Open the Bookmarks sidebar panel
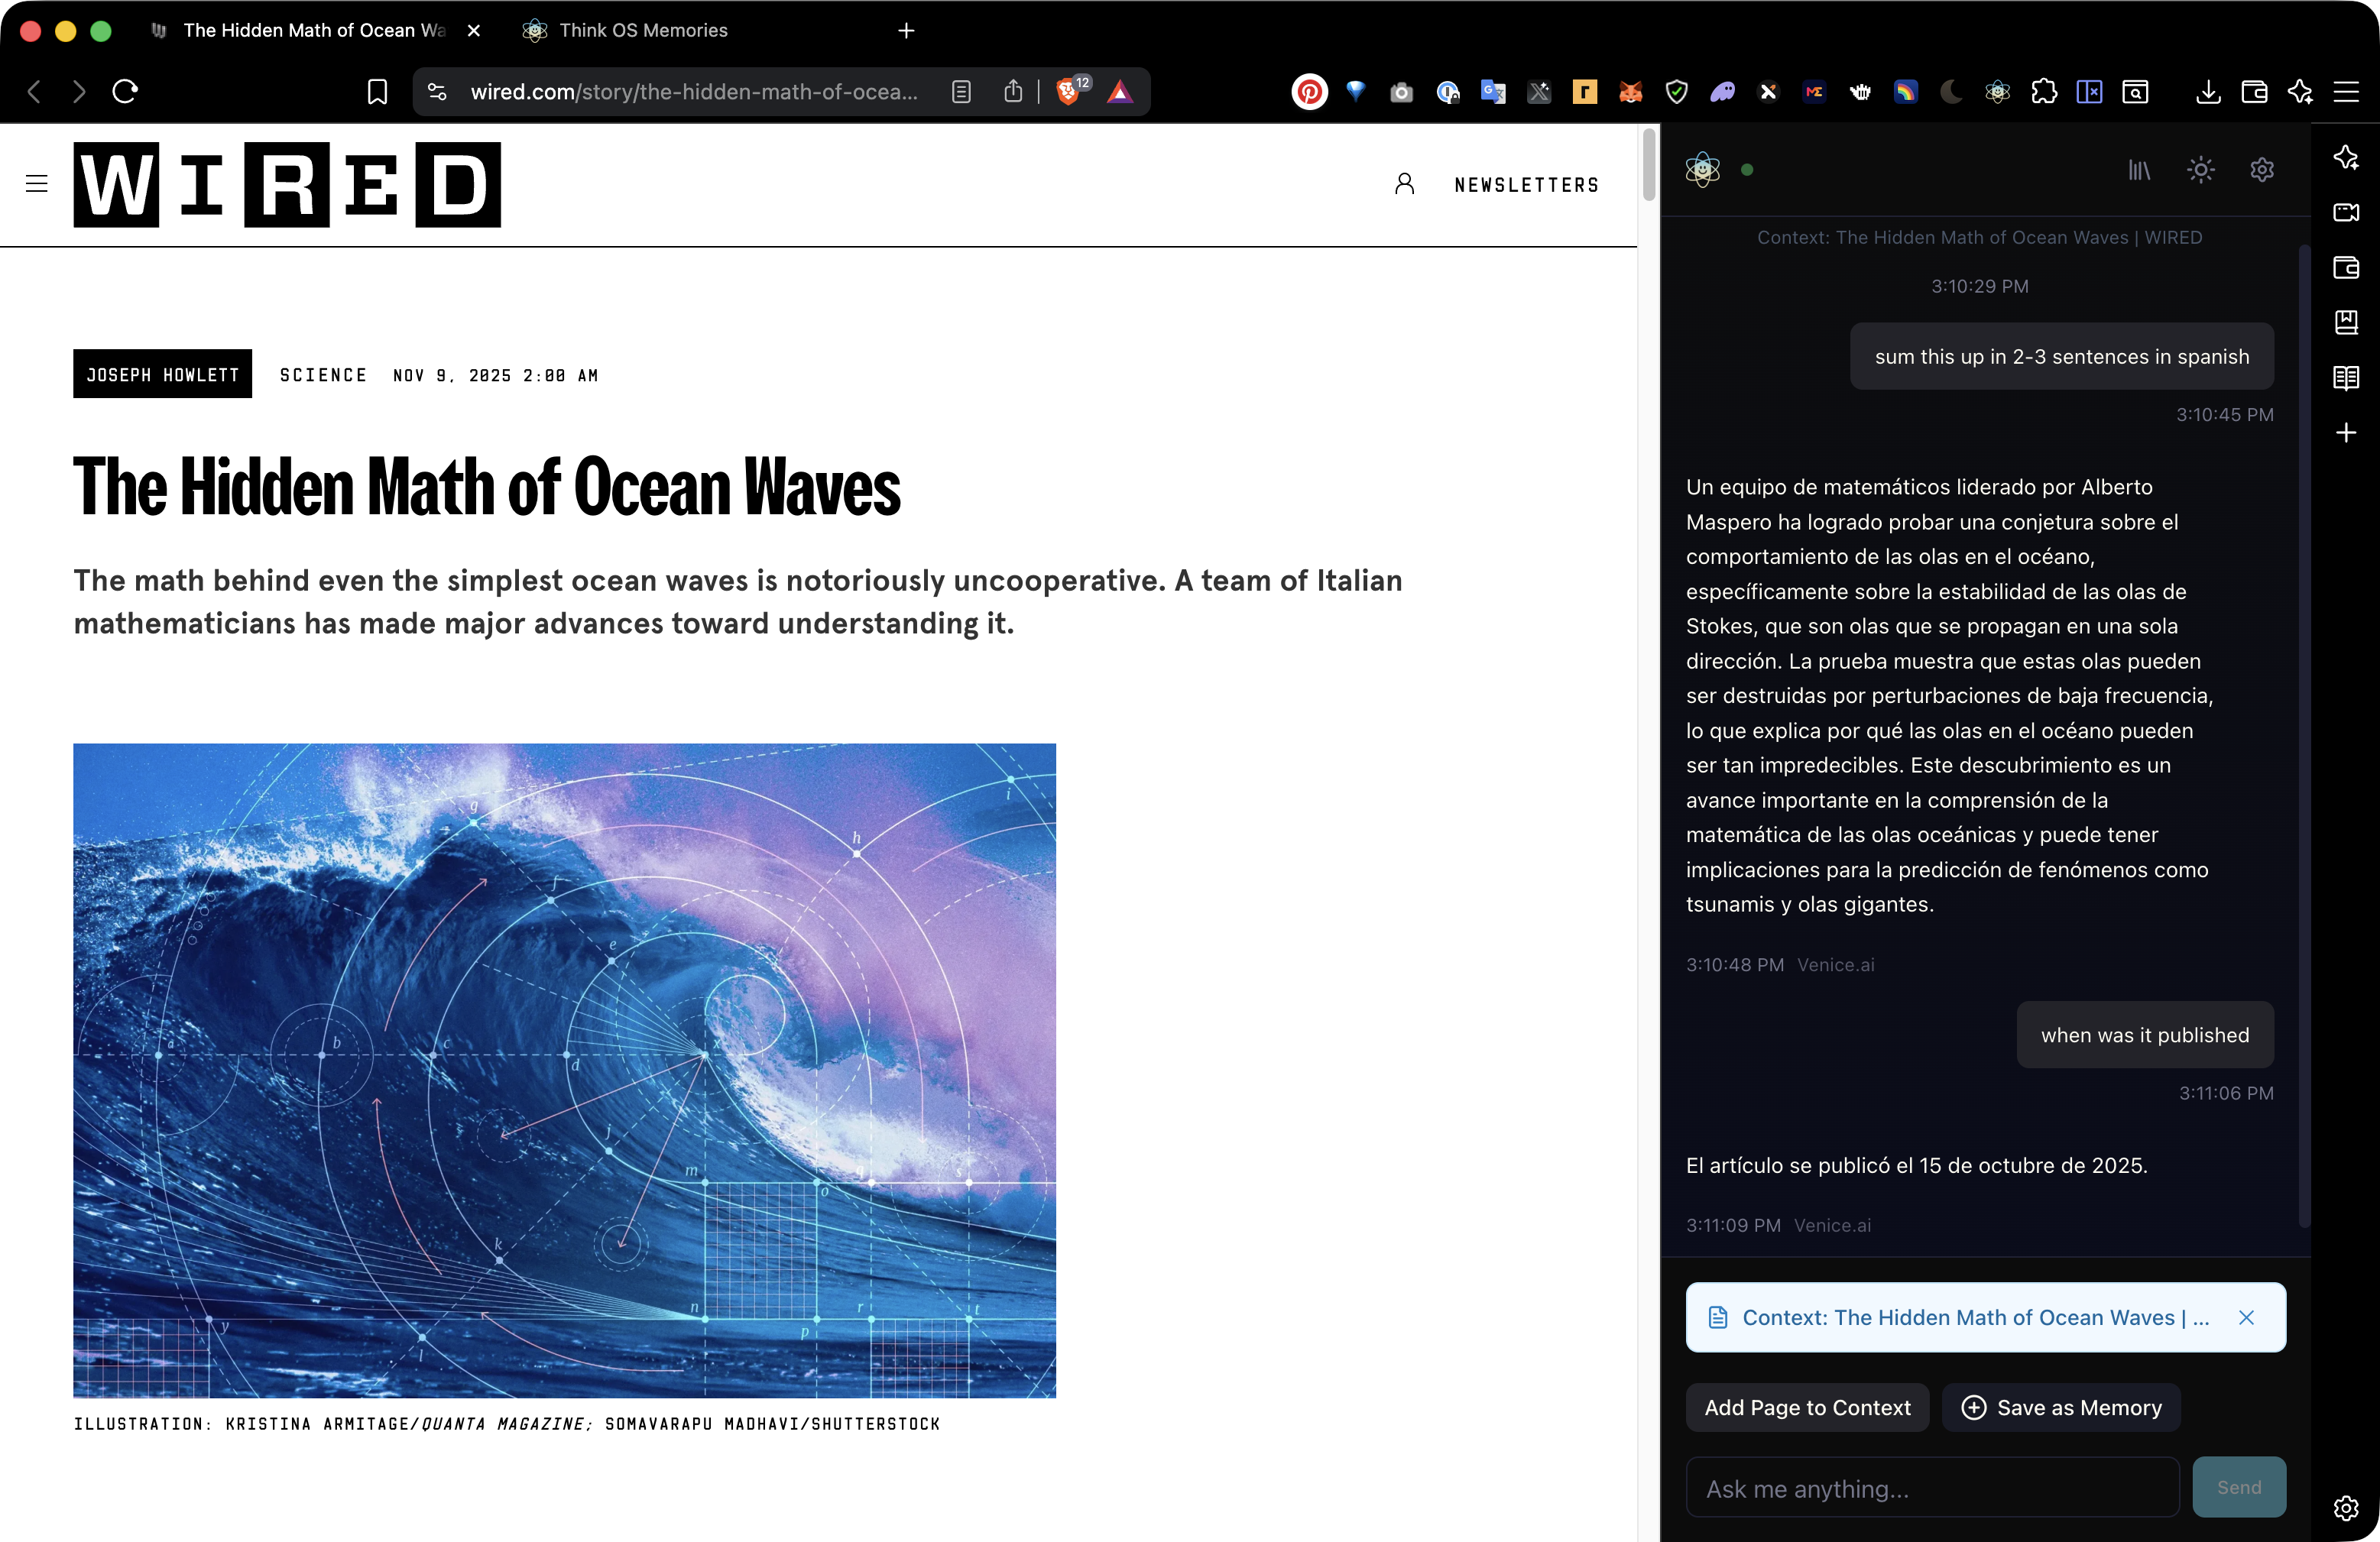This screenshot has width=2380, height=1542. [x=2346, y=322]
